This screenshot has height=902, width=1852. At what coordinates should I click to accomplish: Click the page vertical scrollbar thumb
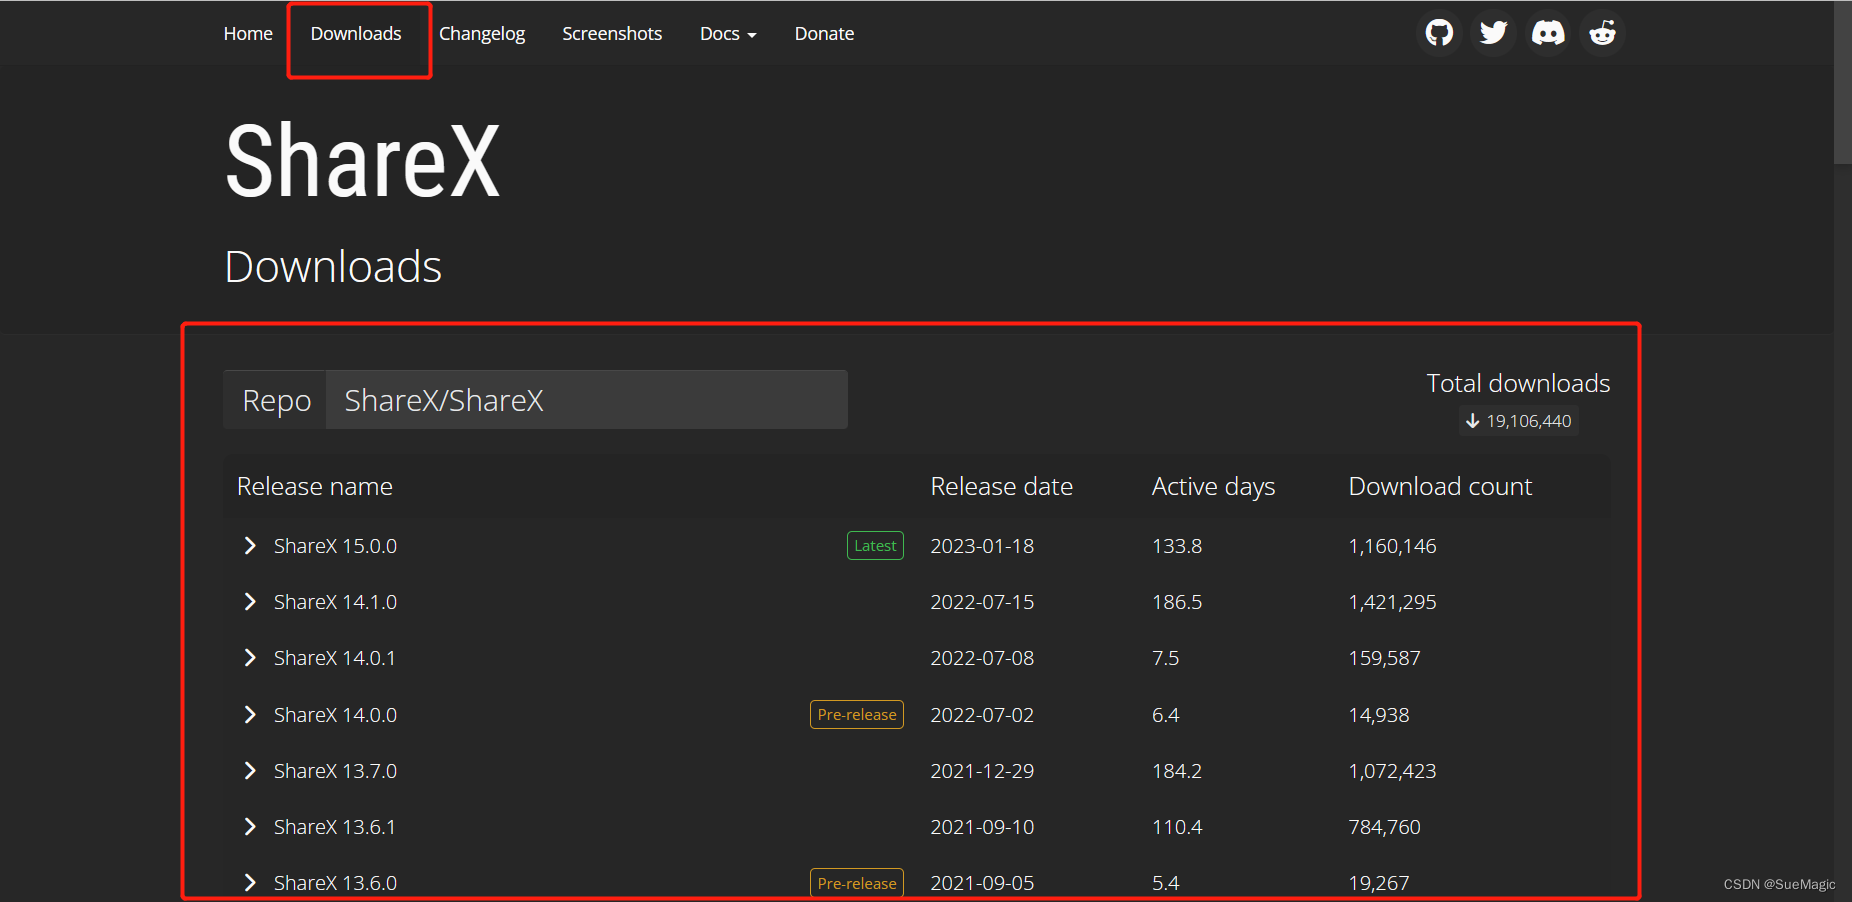(x=1842, y=82)
